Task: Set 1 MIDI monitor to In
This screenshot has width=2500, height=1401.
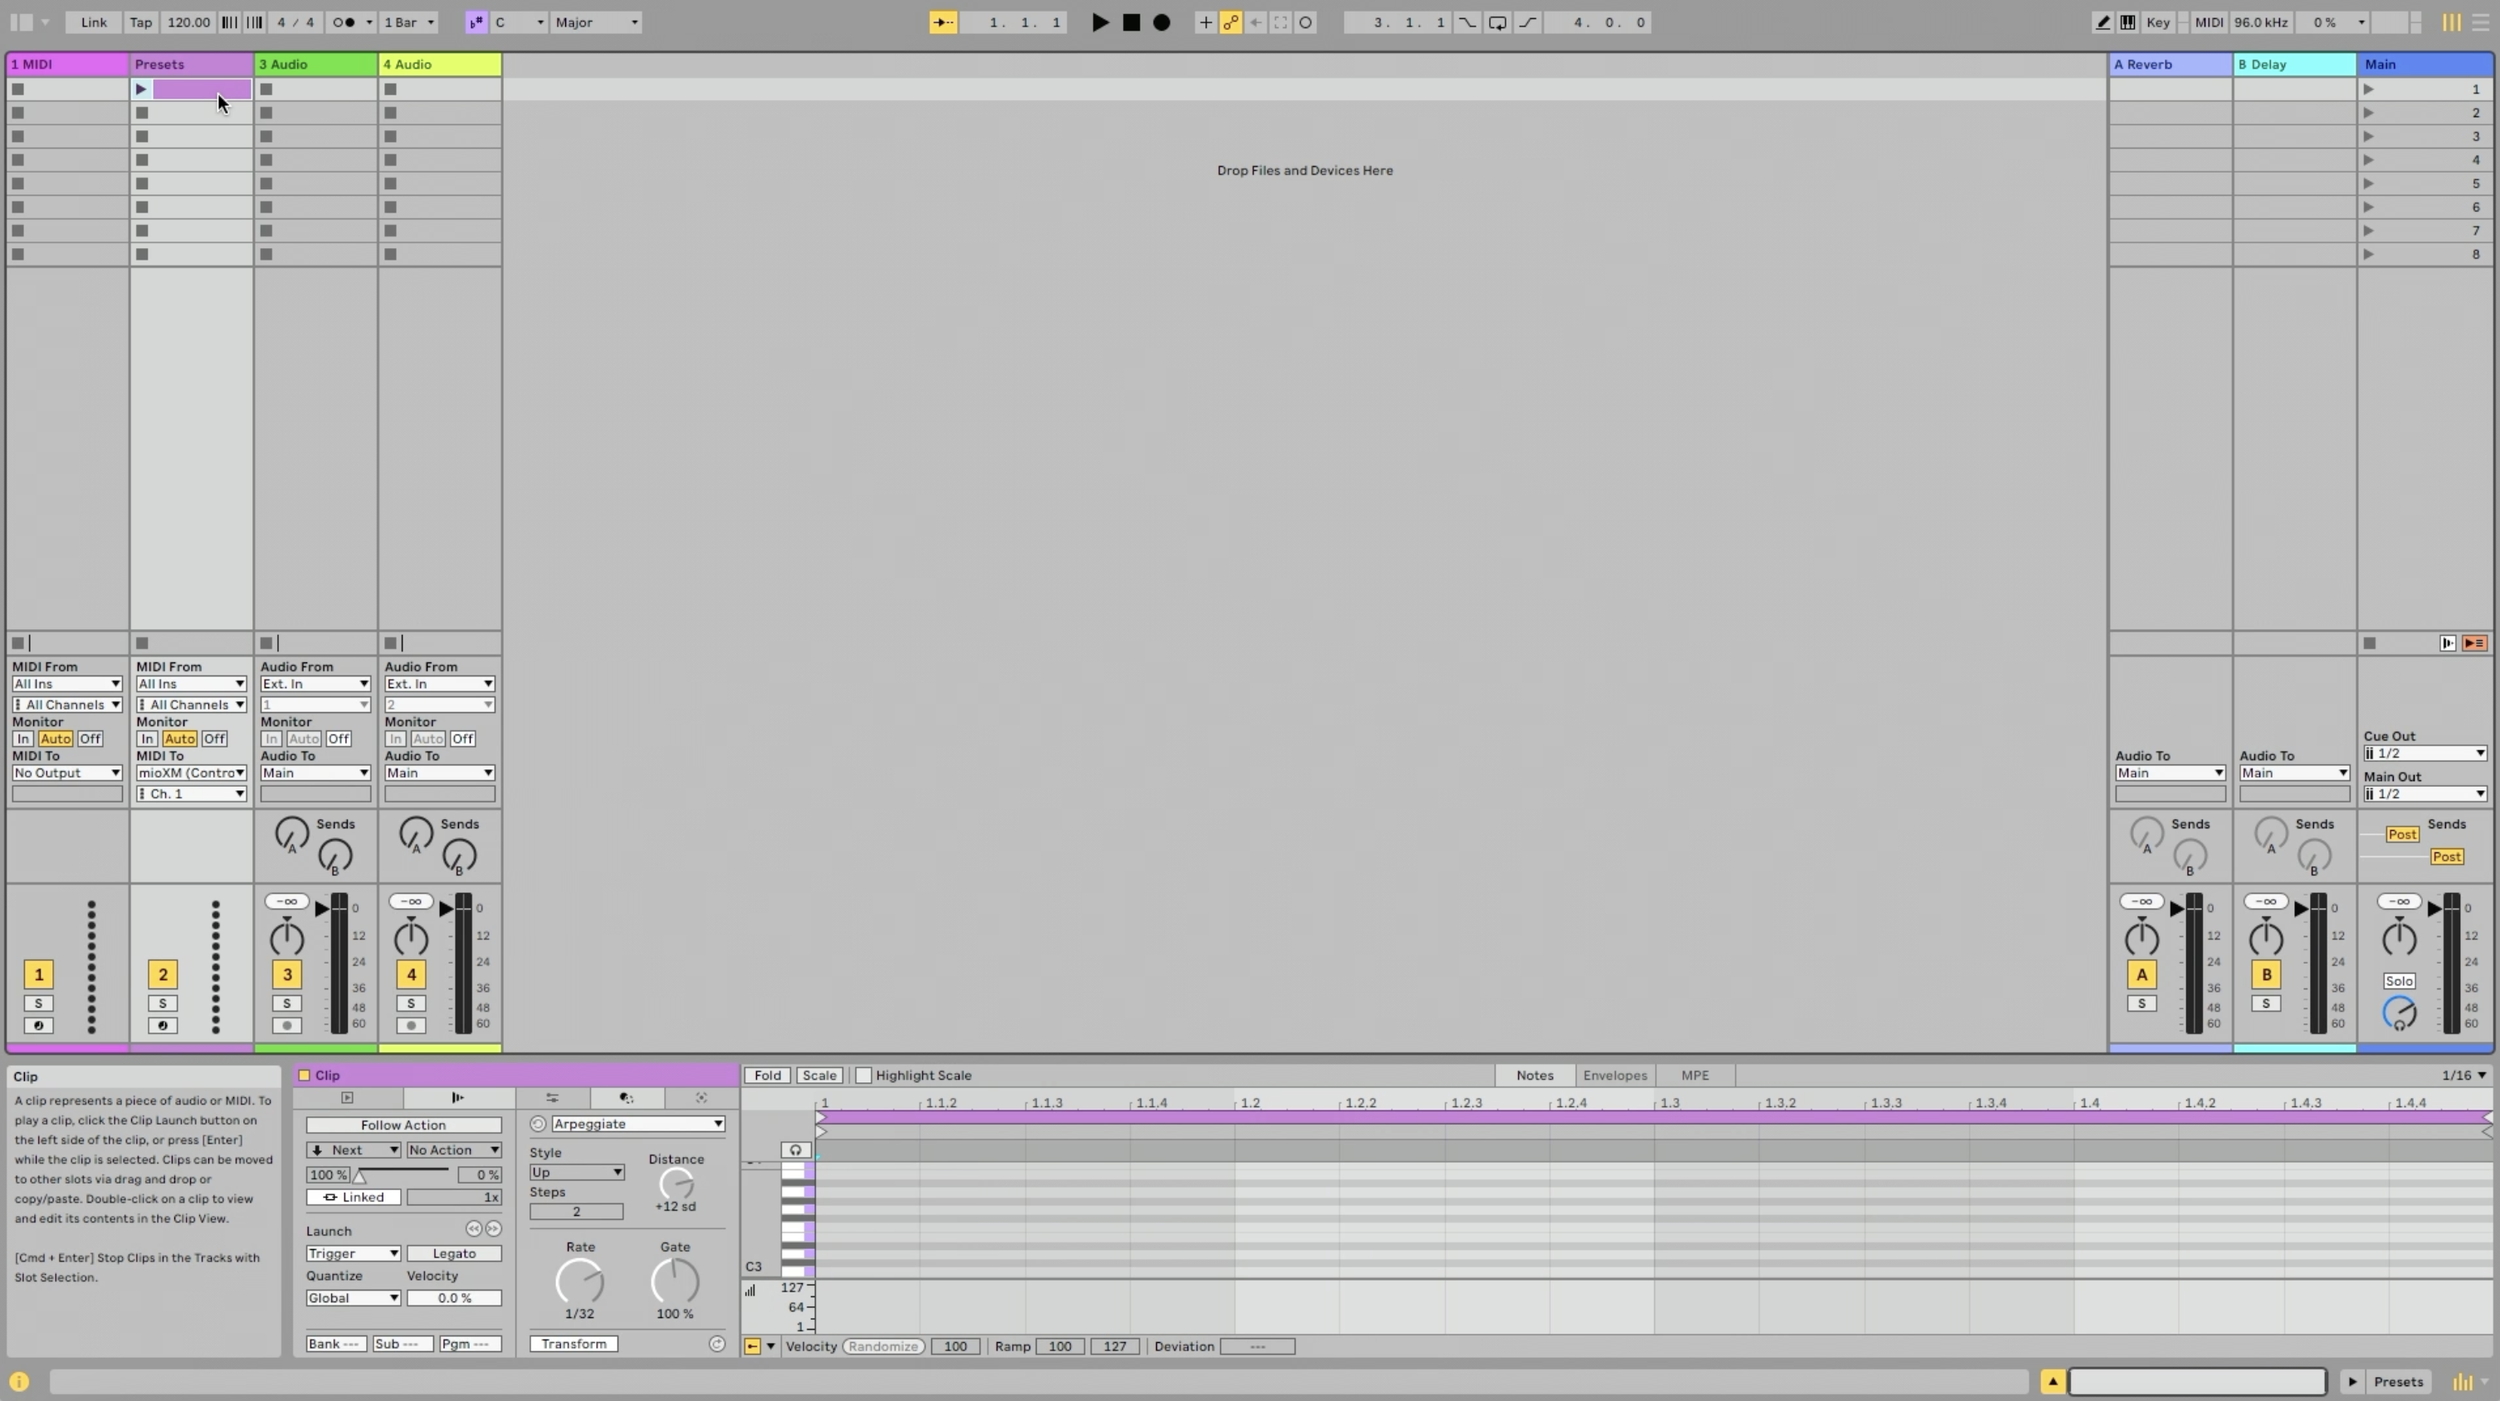Action: click(x=23, y=739)
